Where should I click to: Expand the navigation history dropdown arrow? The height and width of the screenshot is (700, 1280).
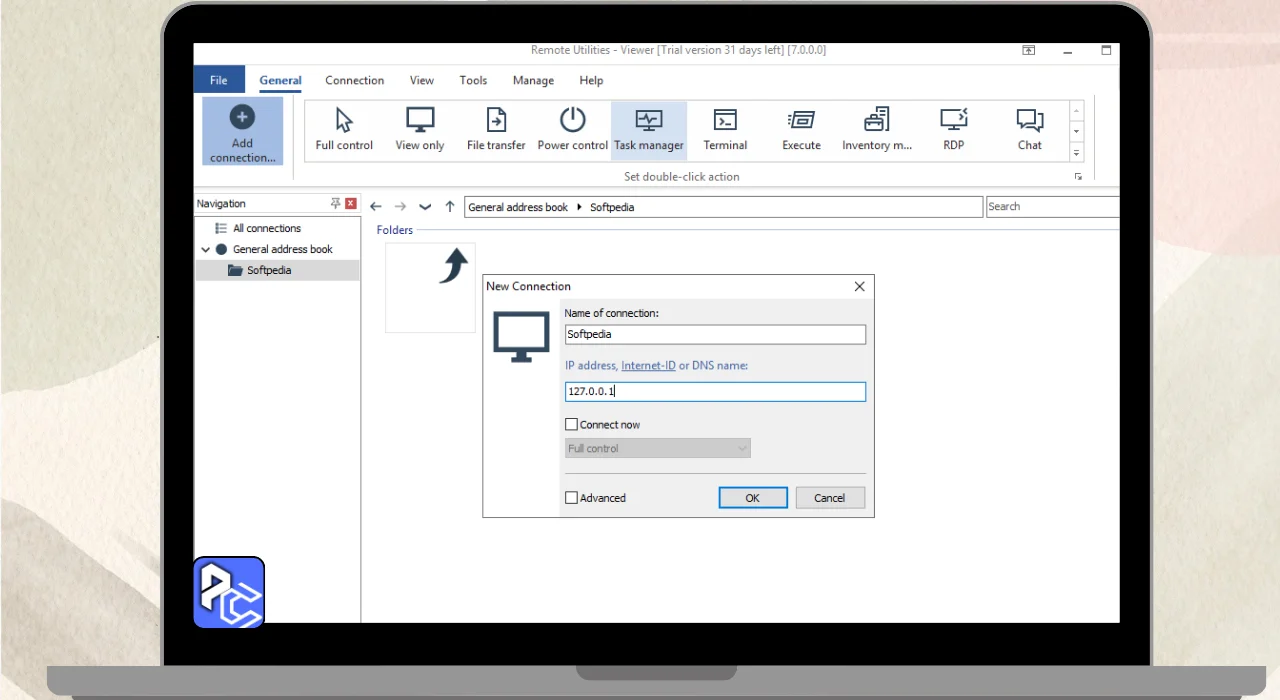425,207
